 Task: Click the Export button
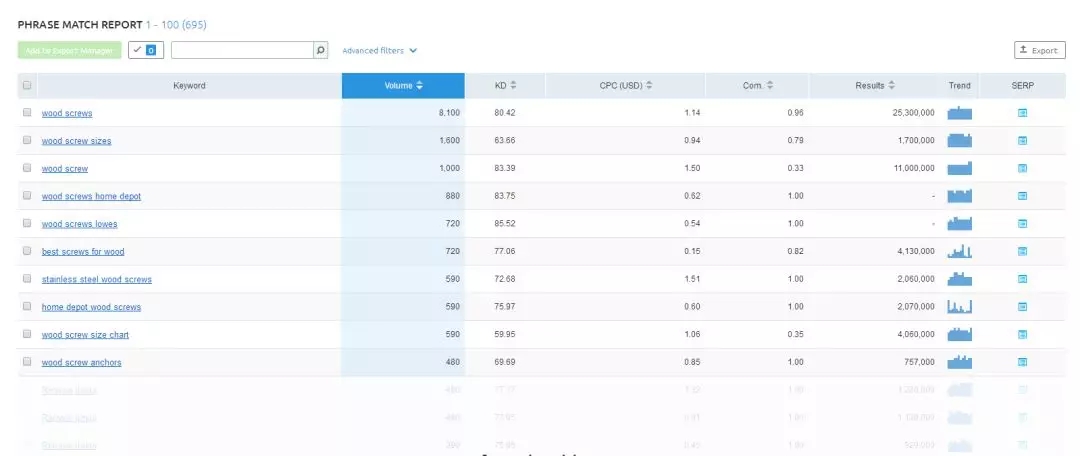[1039, 50]
